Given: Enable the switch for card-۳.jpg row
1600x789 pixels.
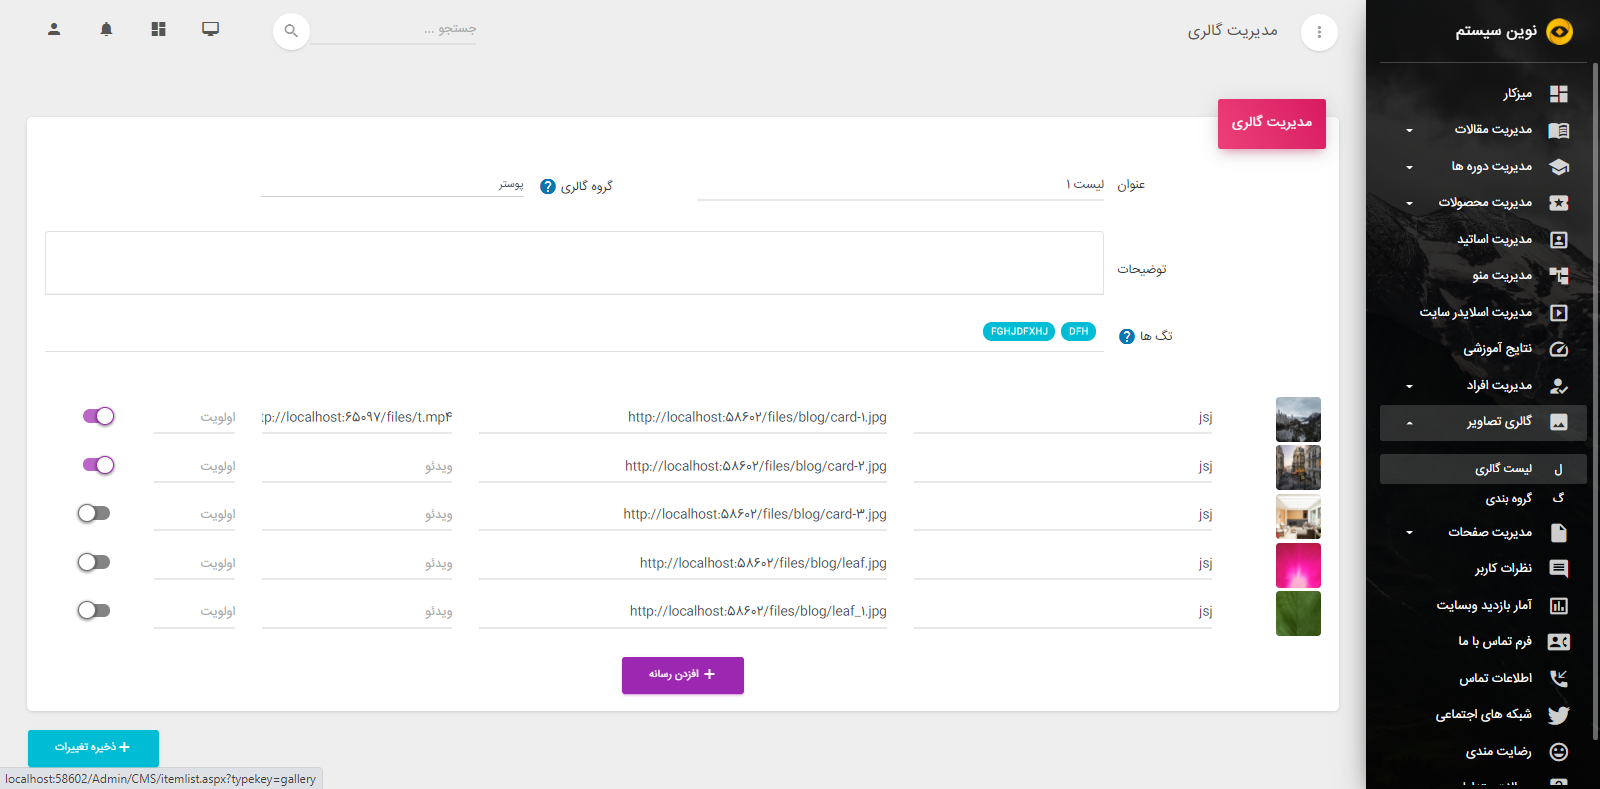Looking at the screenshot, I should pyautogui.click(x=94, y=513).
